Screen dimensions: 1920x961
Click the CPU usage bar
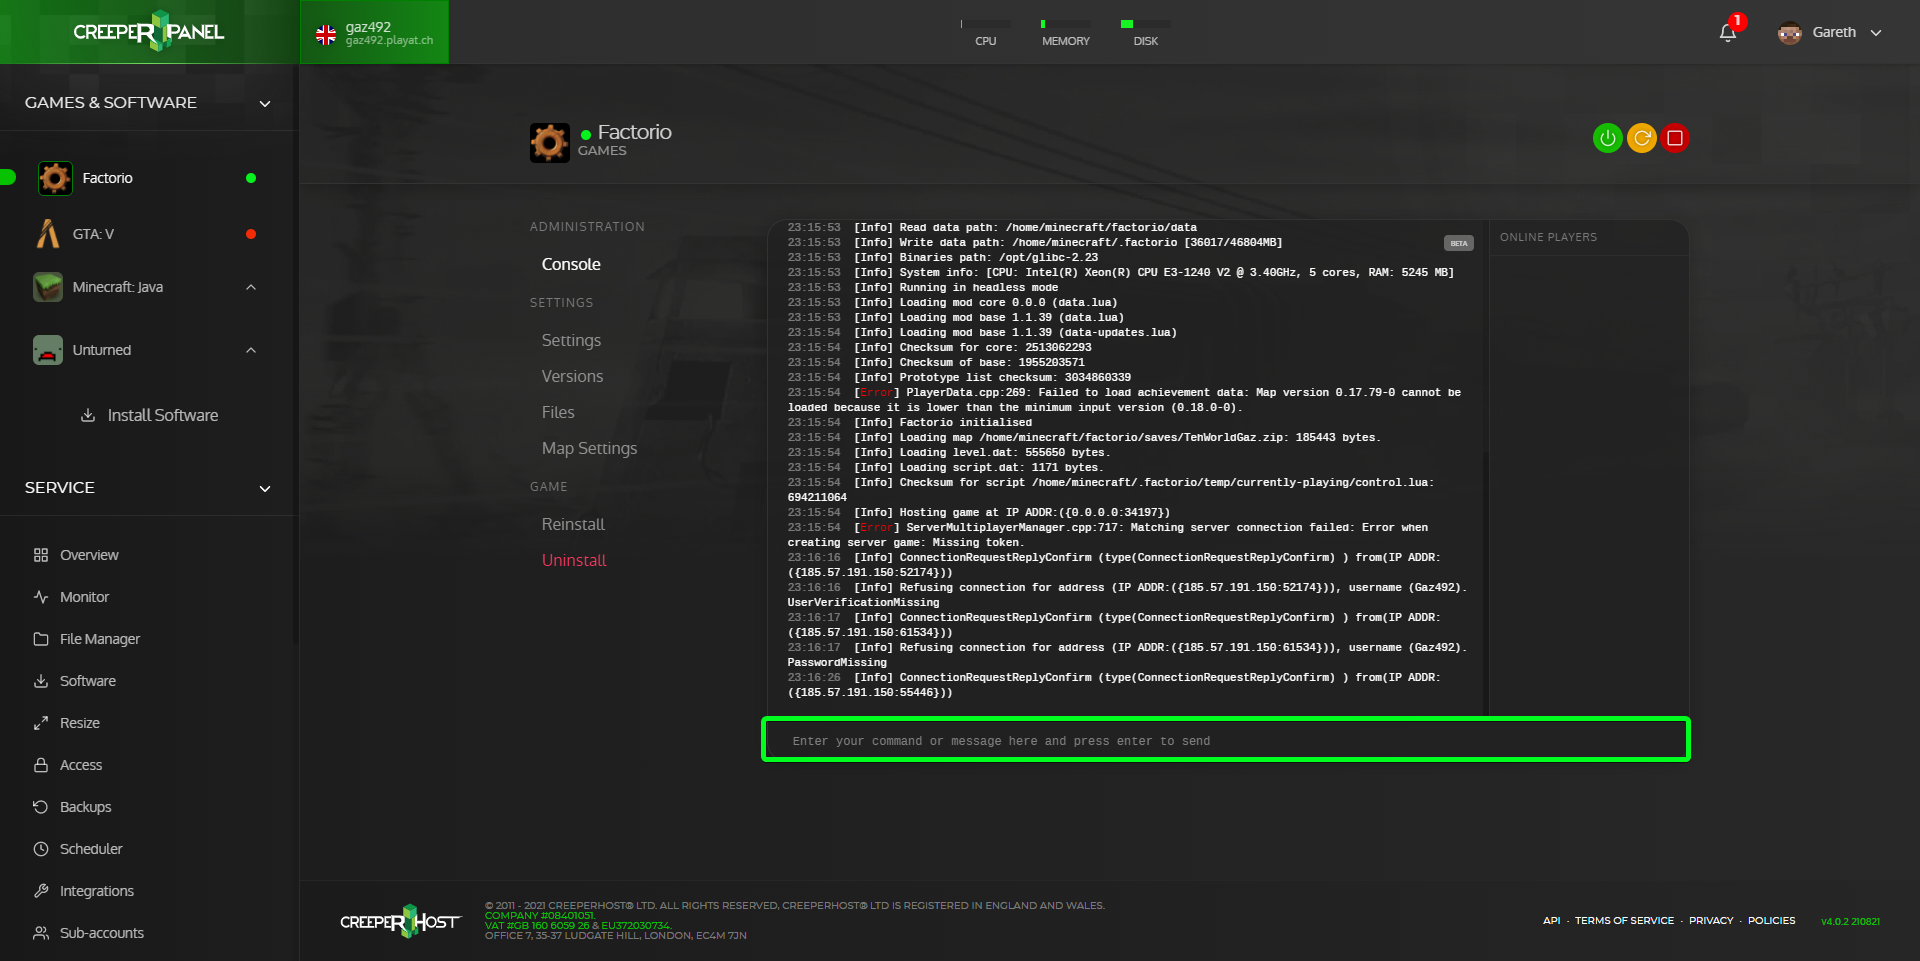[x=985, y=24]
